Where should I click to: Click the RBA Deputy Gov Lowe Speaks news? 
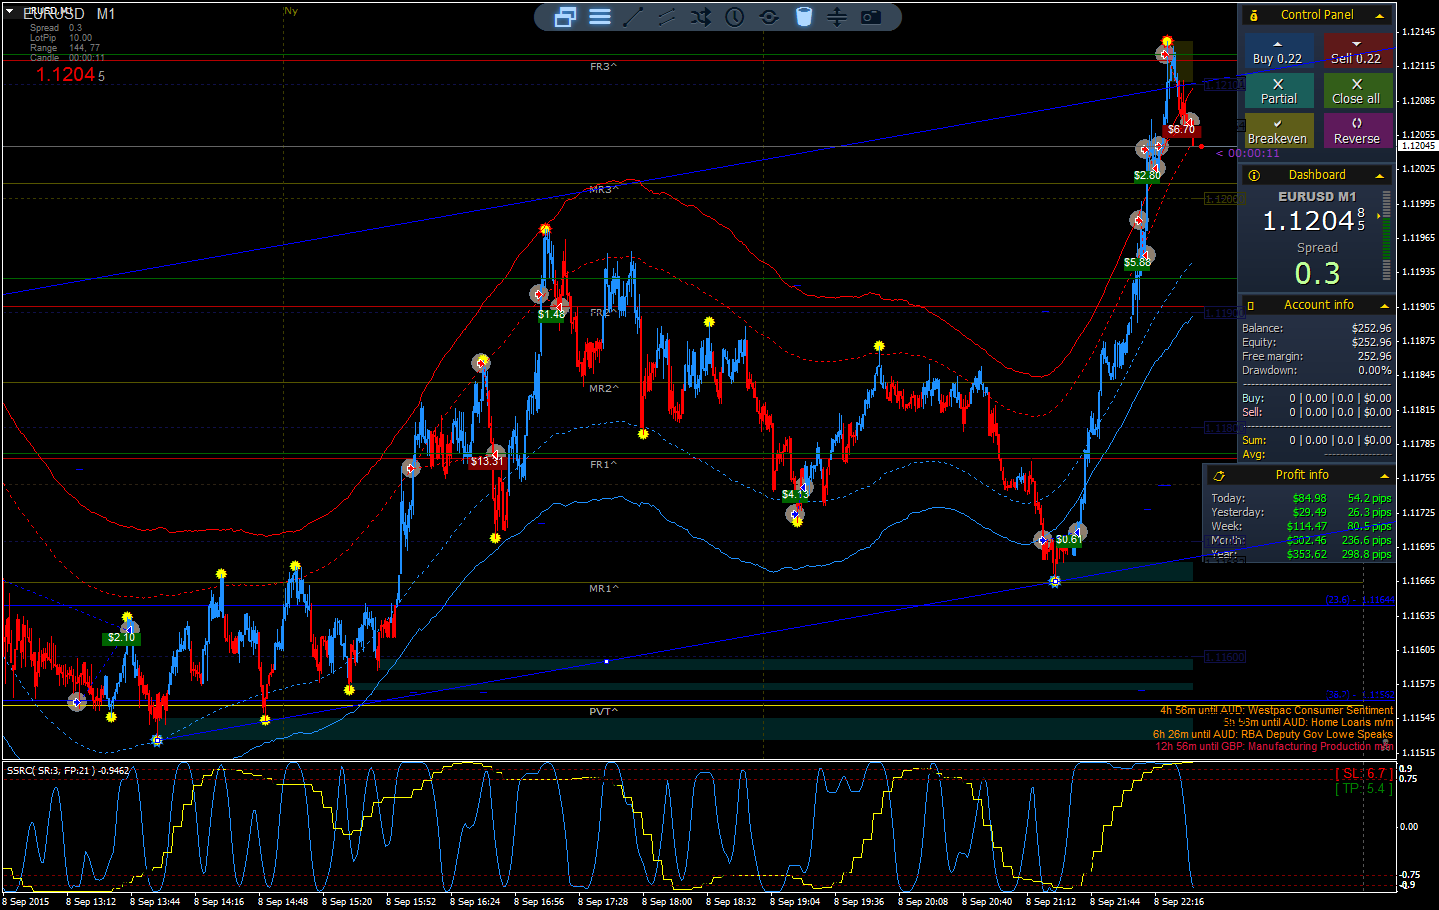[1272, 734]
